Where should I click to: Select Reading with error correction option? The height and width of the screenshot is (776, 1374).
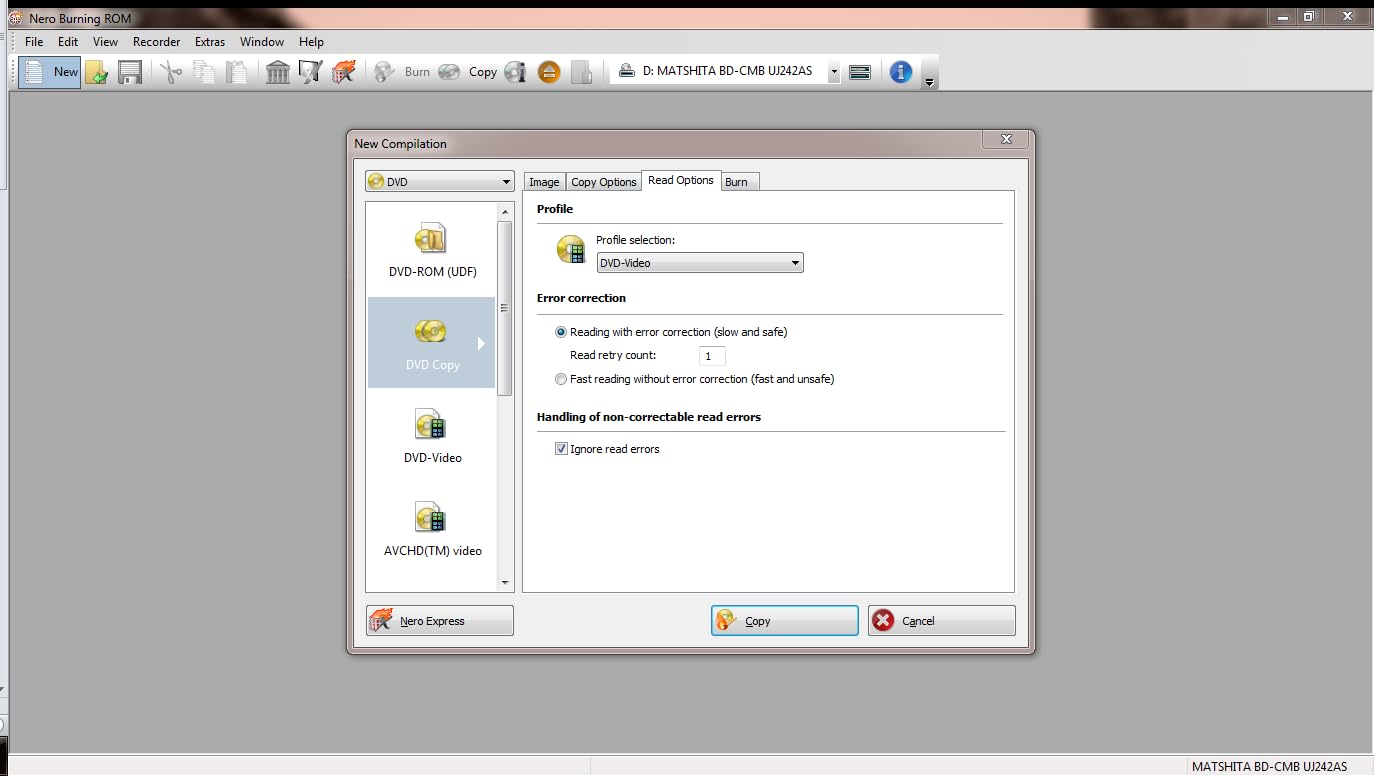point(561,332)
